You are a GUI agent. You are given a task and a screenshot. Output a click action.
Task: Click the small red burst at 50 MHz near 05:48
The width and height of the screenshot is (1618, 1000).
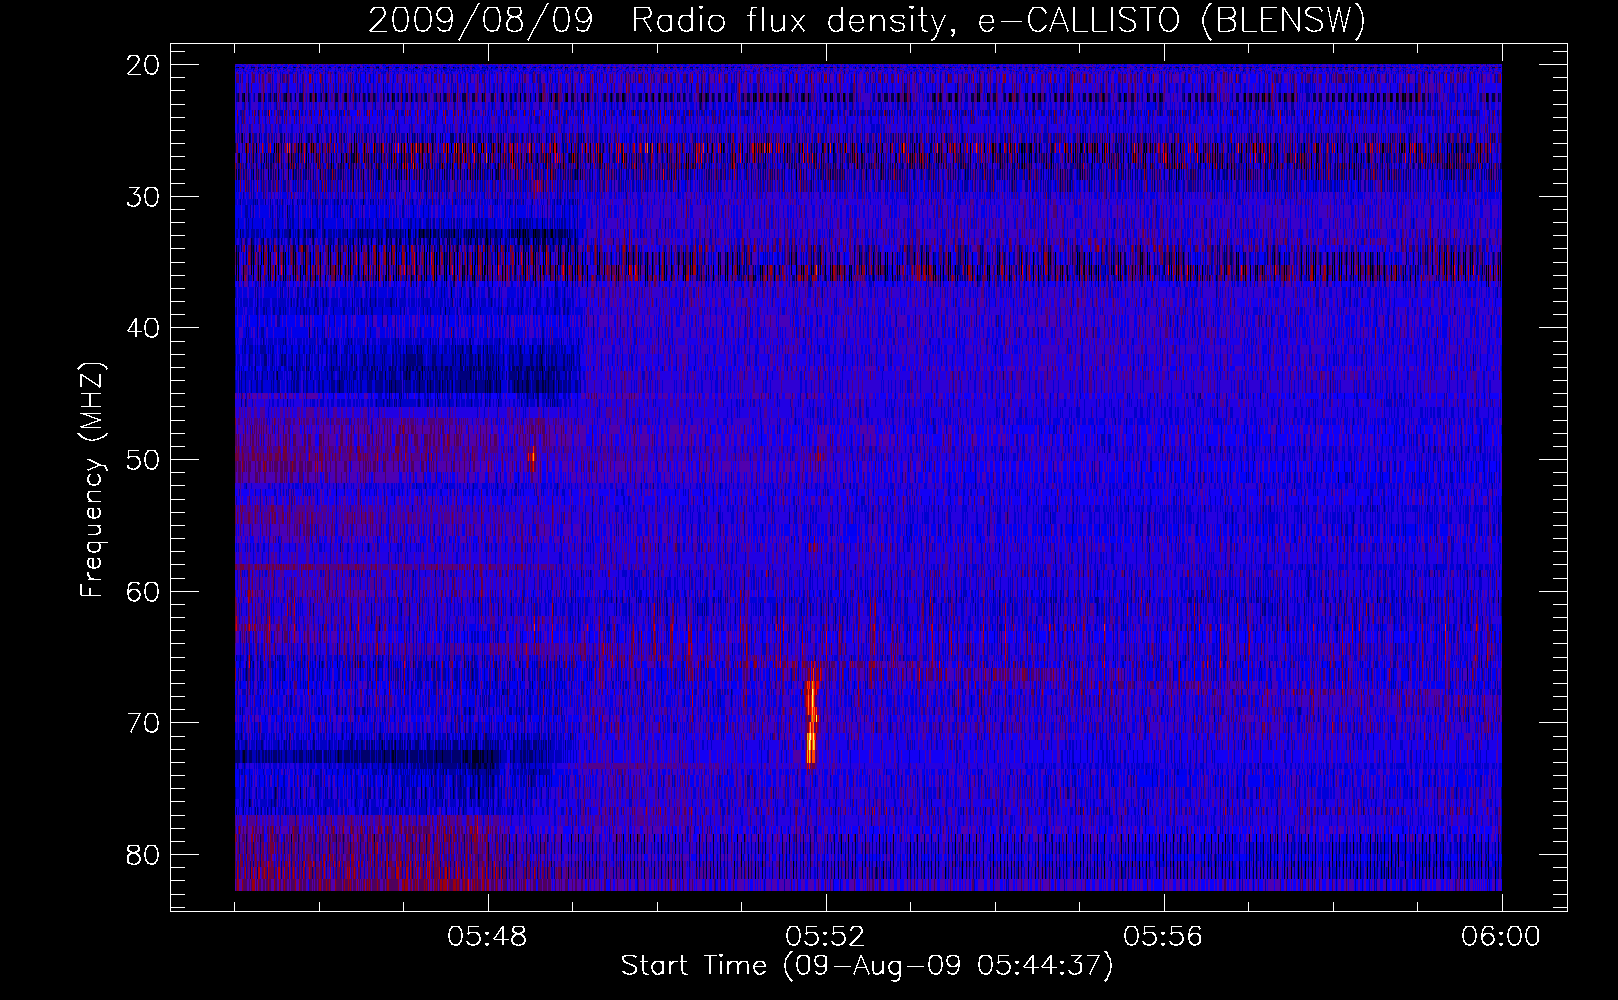(531, 458)
